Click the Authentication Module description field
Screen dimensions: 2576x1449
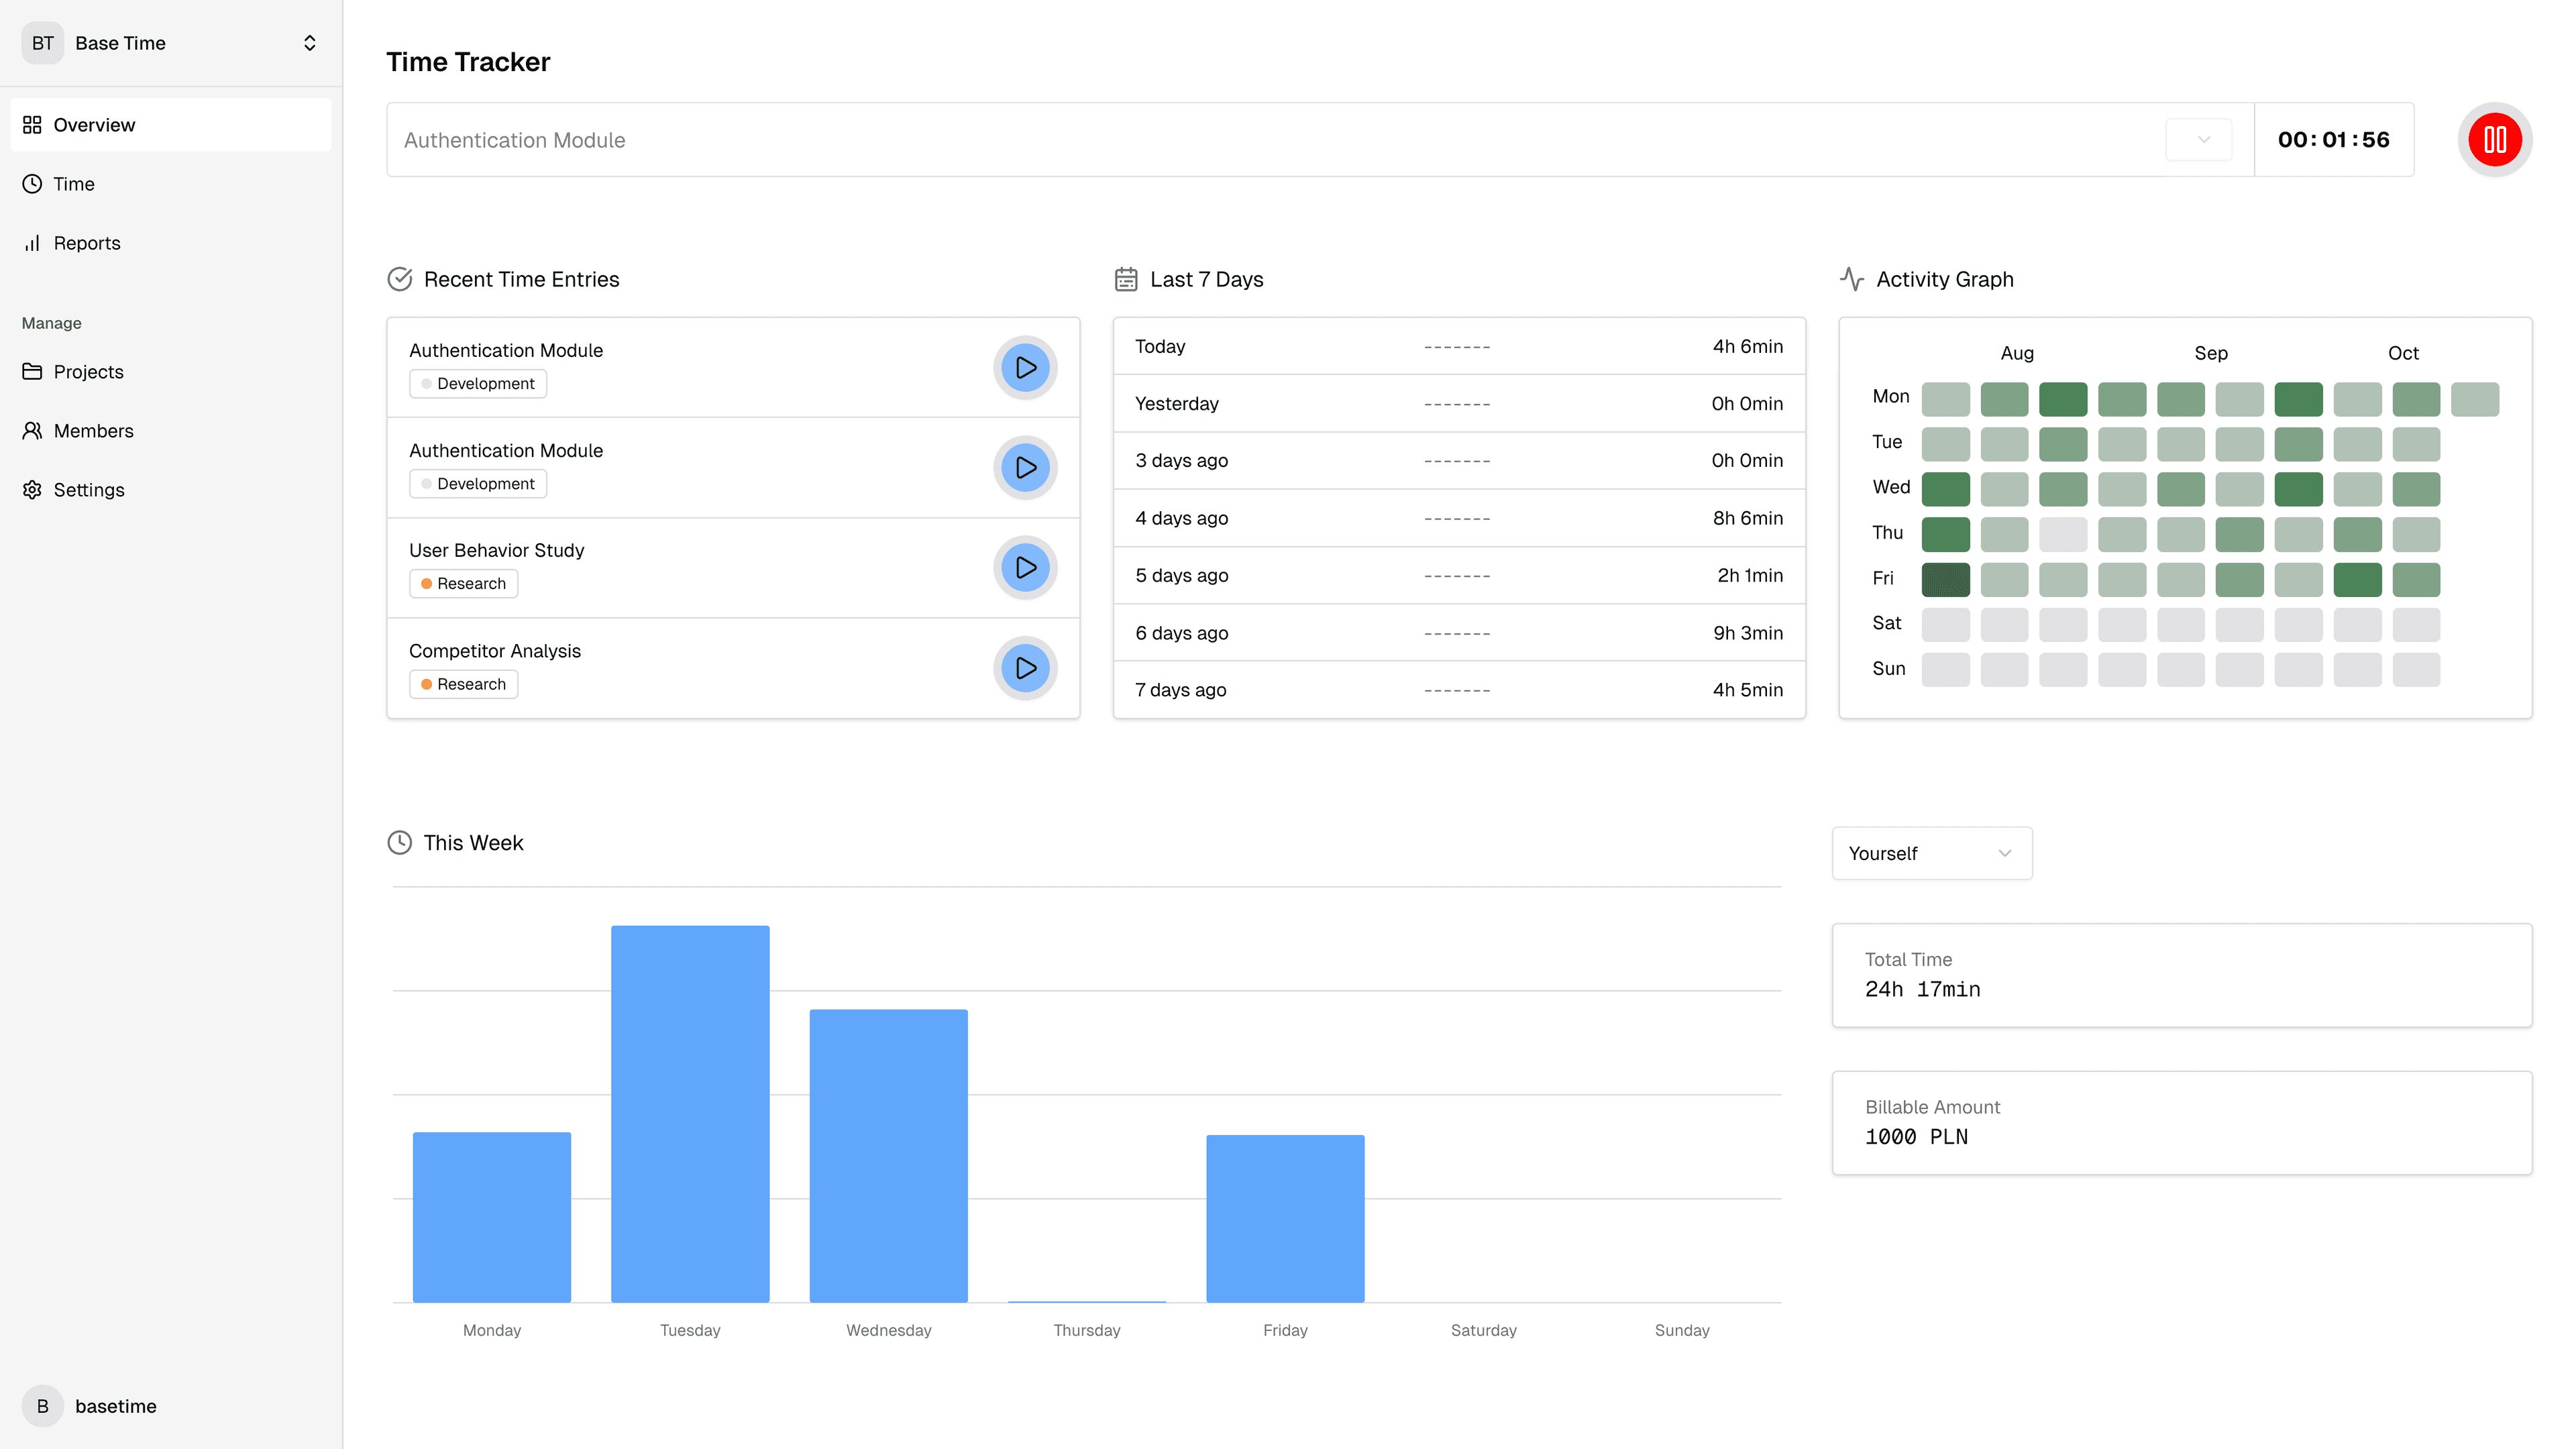[1270, 140]
